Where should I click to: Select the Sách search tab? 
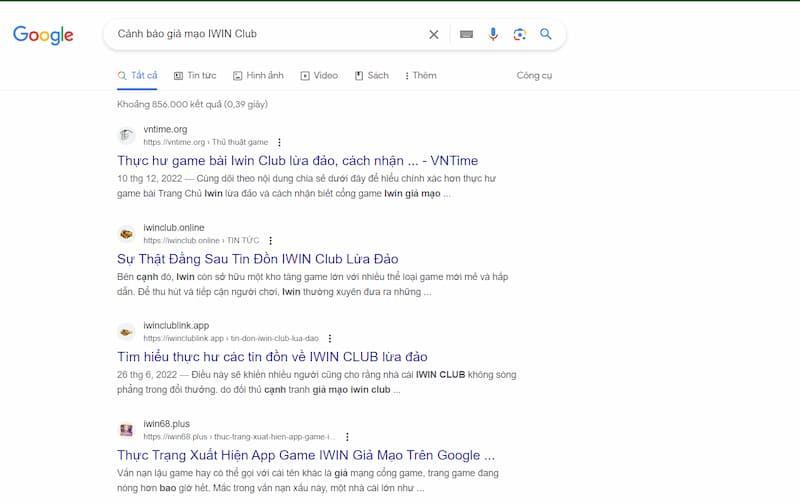(372, 75)
